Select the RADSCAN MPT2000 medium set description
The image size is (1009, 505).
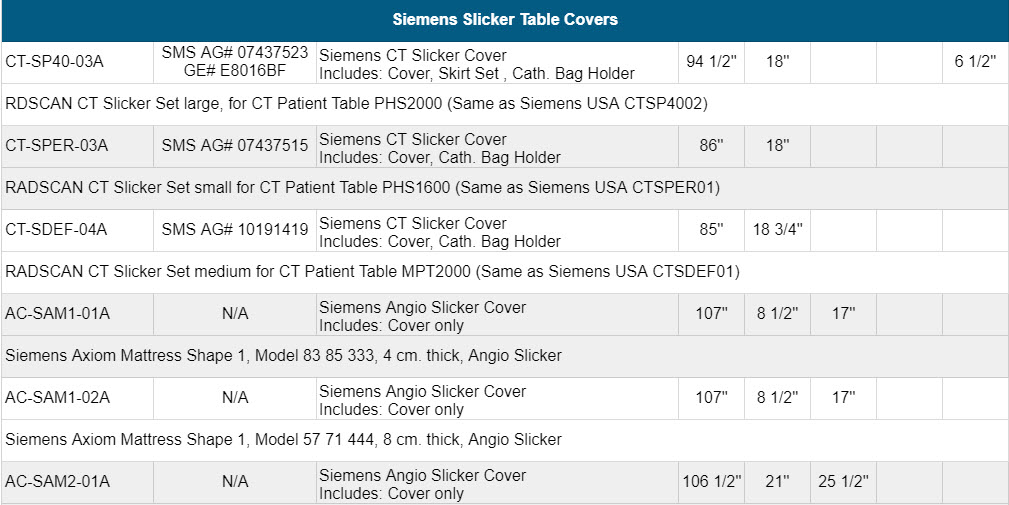pyautogui.click(x=372, y=272)
